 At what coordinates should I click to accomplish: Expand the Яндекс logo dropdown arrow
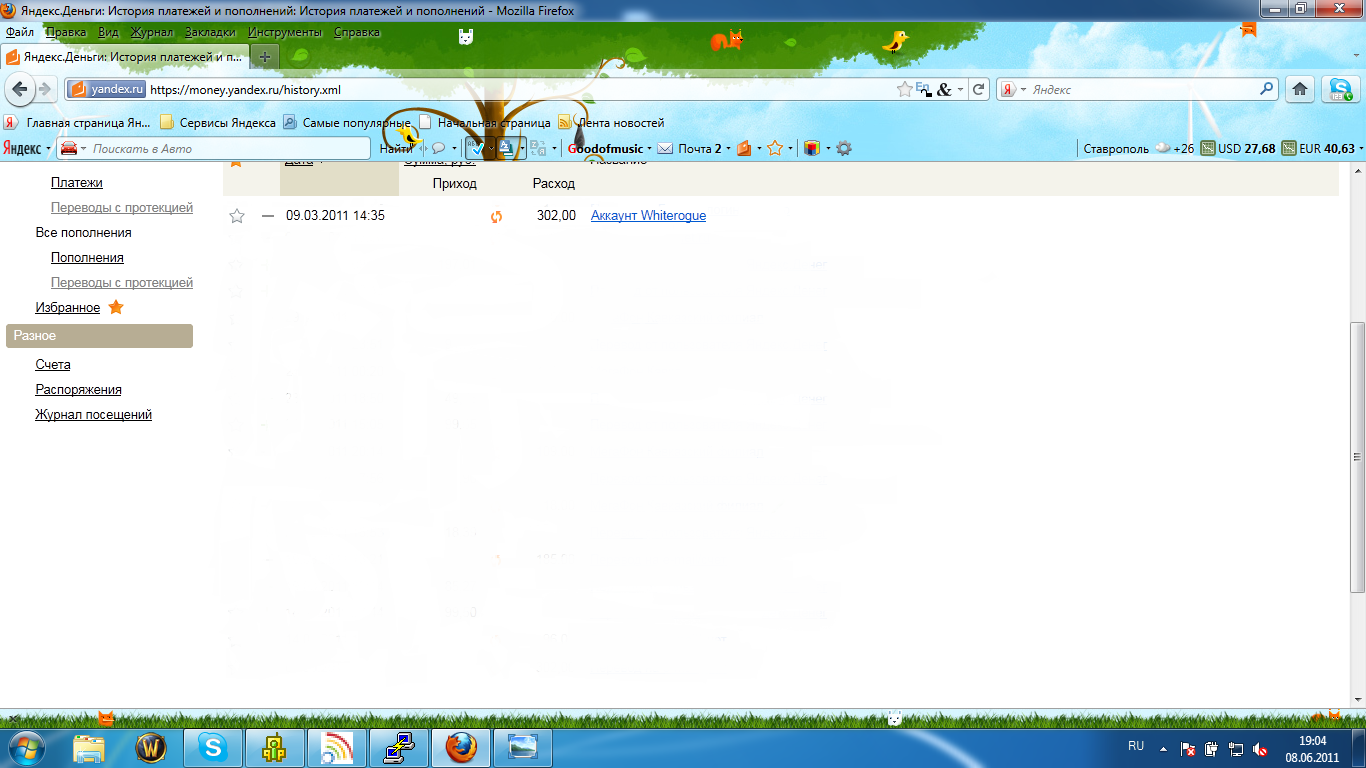coord(49,149)
